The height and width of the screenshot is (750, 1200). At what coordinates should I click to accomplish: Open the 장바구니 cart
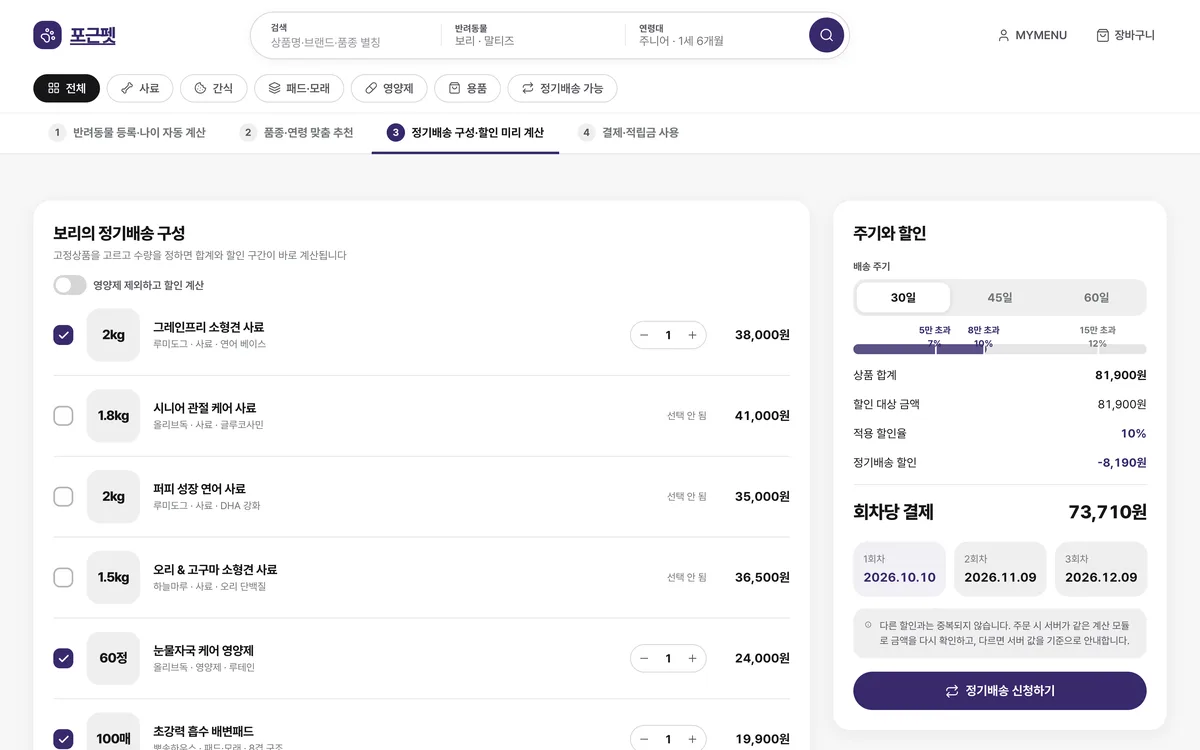coord(1125,35)
